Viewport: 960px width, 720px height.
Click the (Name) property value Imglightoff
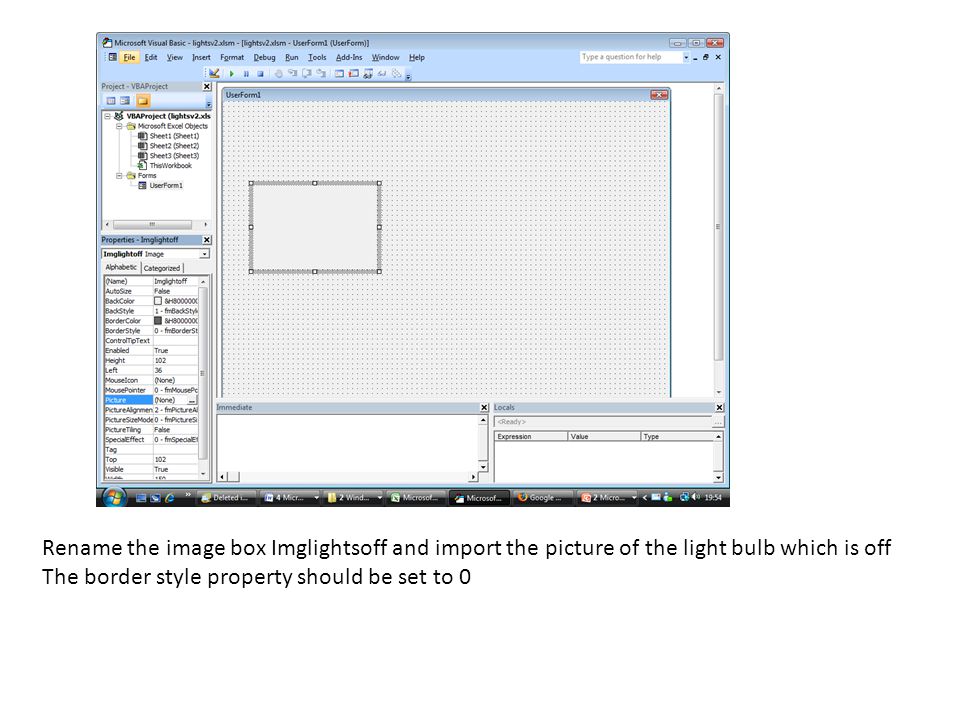(x=175, y=282)
